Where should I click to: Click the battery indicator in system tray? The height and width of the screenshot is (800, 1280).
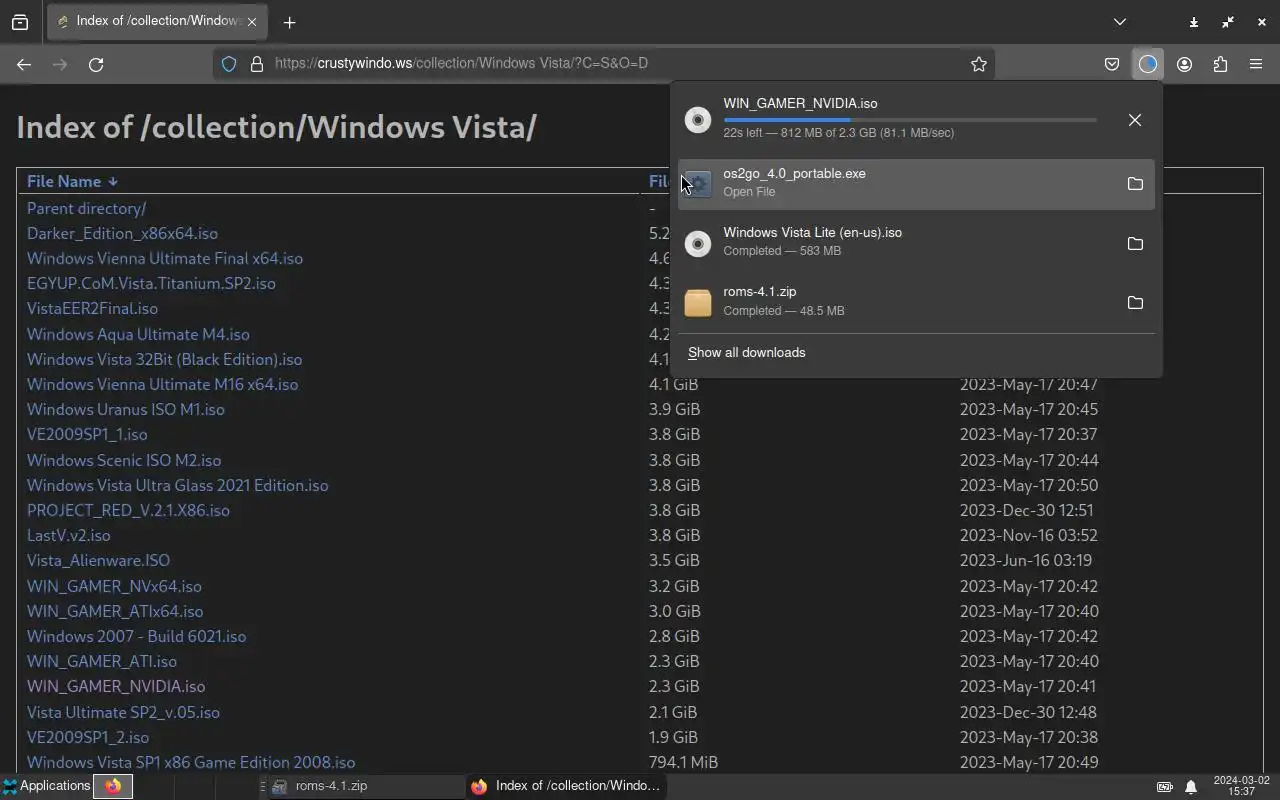(1164, 787)
